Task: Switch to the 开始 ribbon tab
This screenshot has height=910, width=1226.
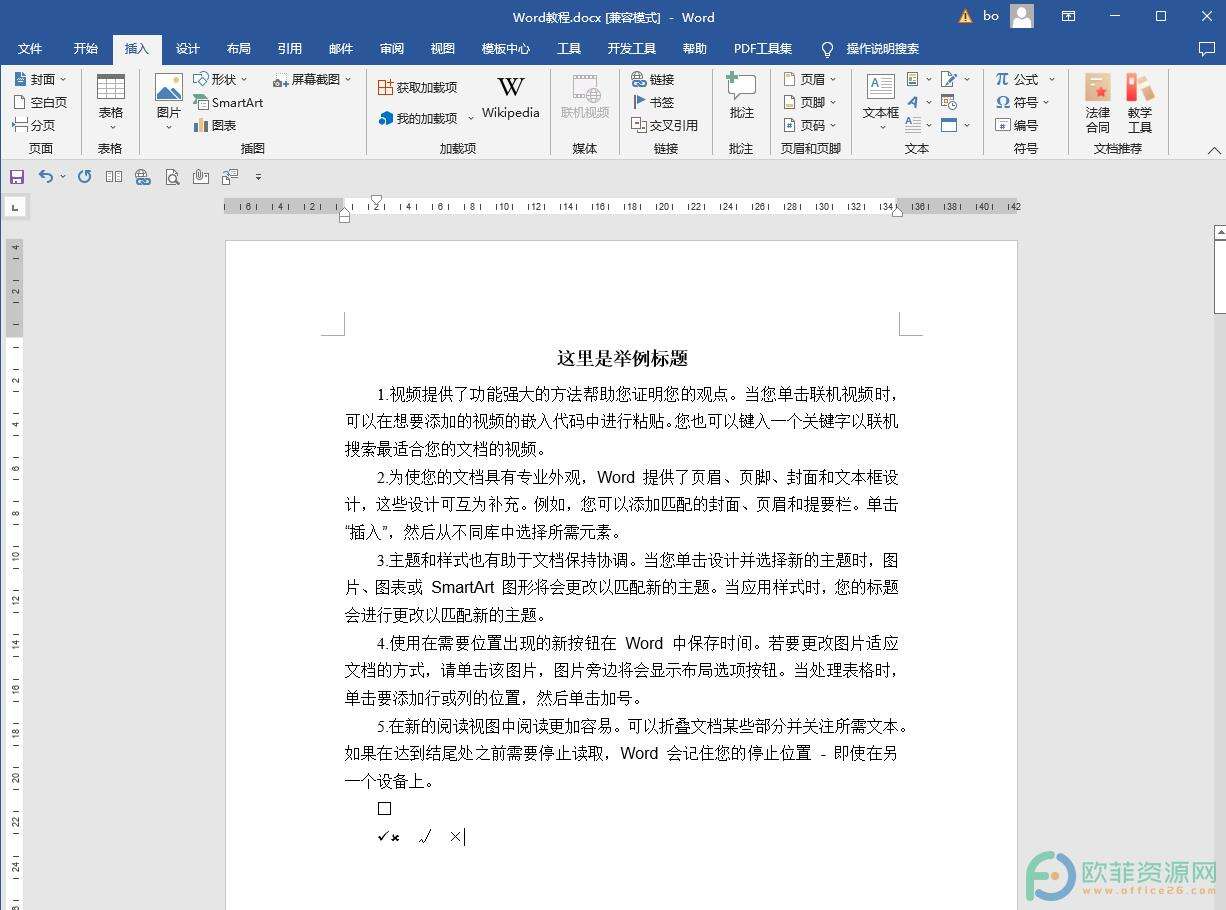Action: 84,48
